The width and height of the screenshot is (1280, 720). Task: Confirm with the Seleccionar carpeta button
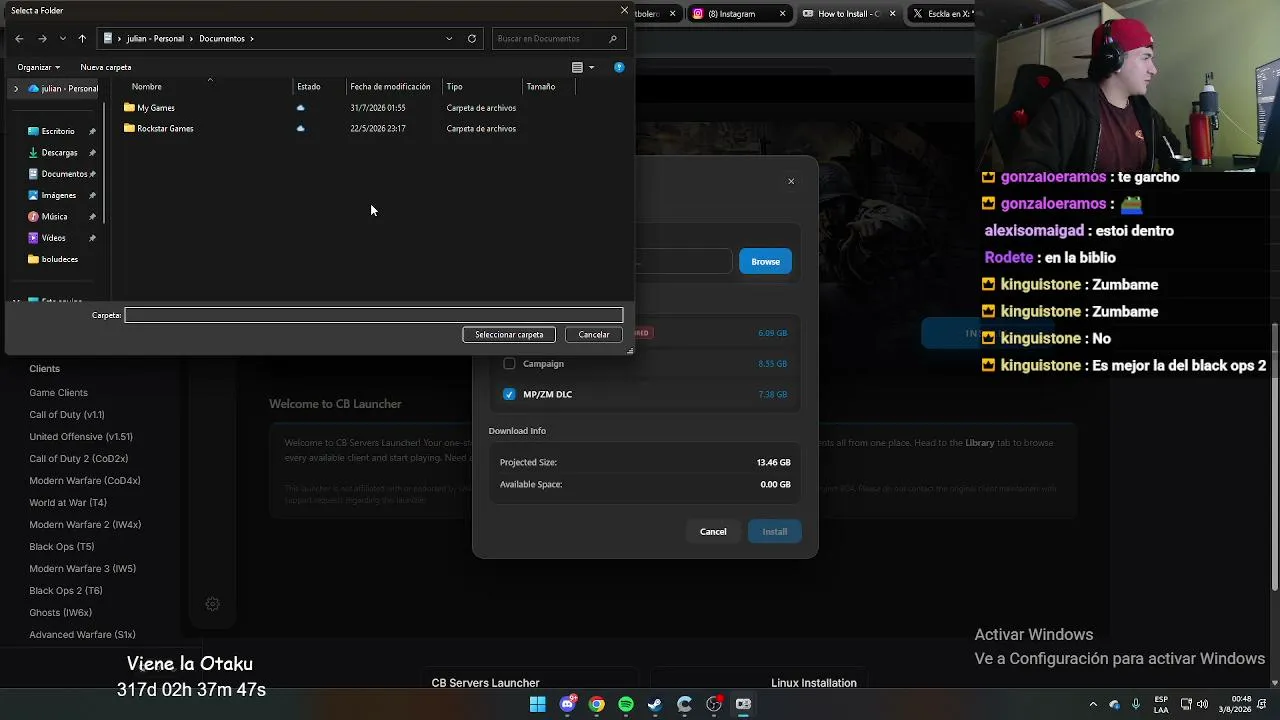click(509, 335)
